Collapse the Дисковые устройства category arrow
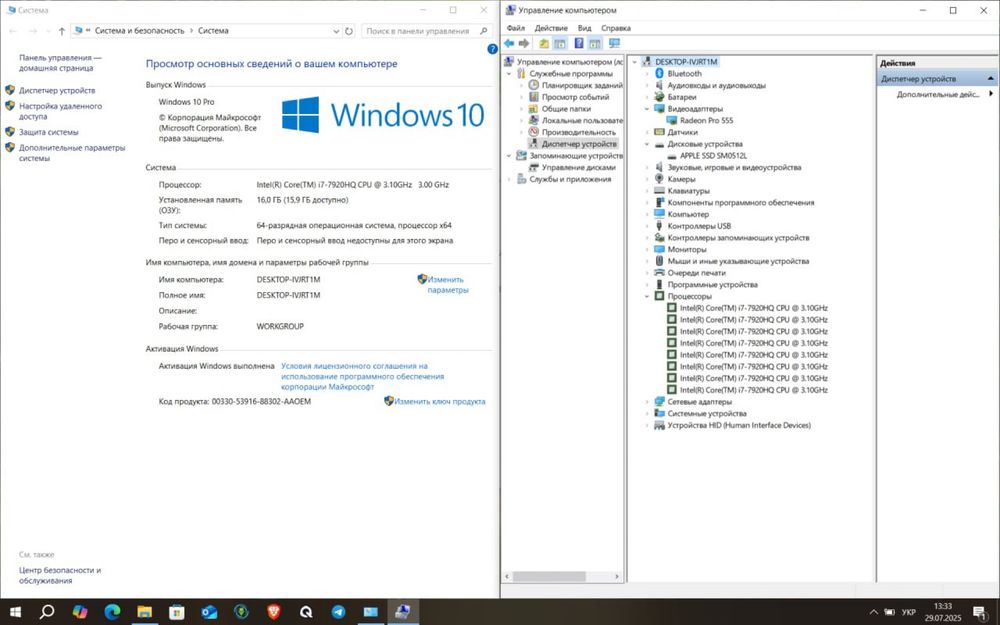The image size is (1000, 625). (647, 144)
